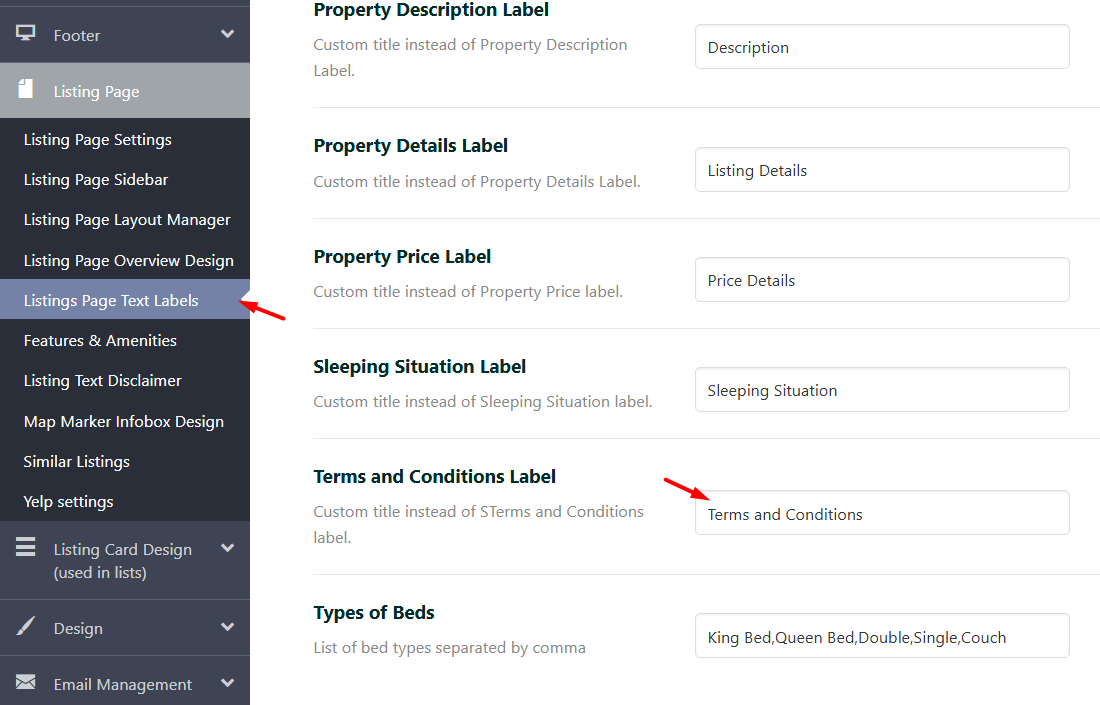
Task: Click the Footer monitor icon
Action: tap(26, 34)
